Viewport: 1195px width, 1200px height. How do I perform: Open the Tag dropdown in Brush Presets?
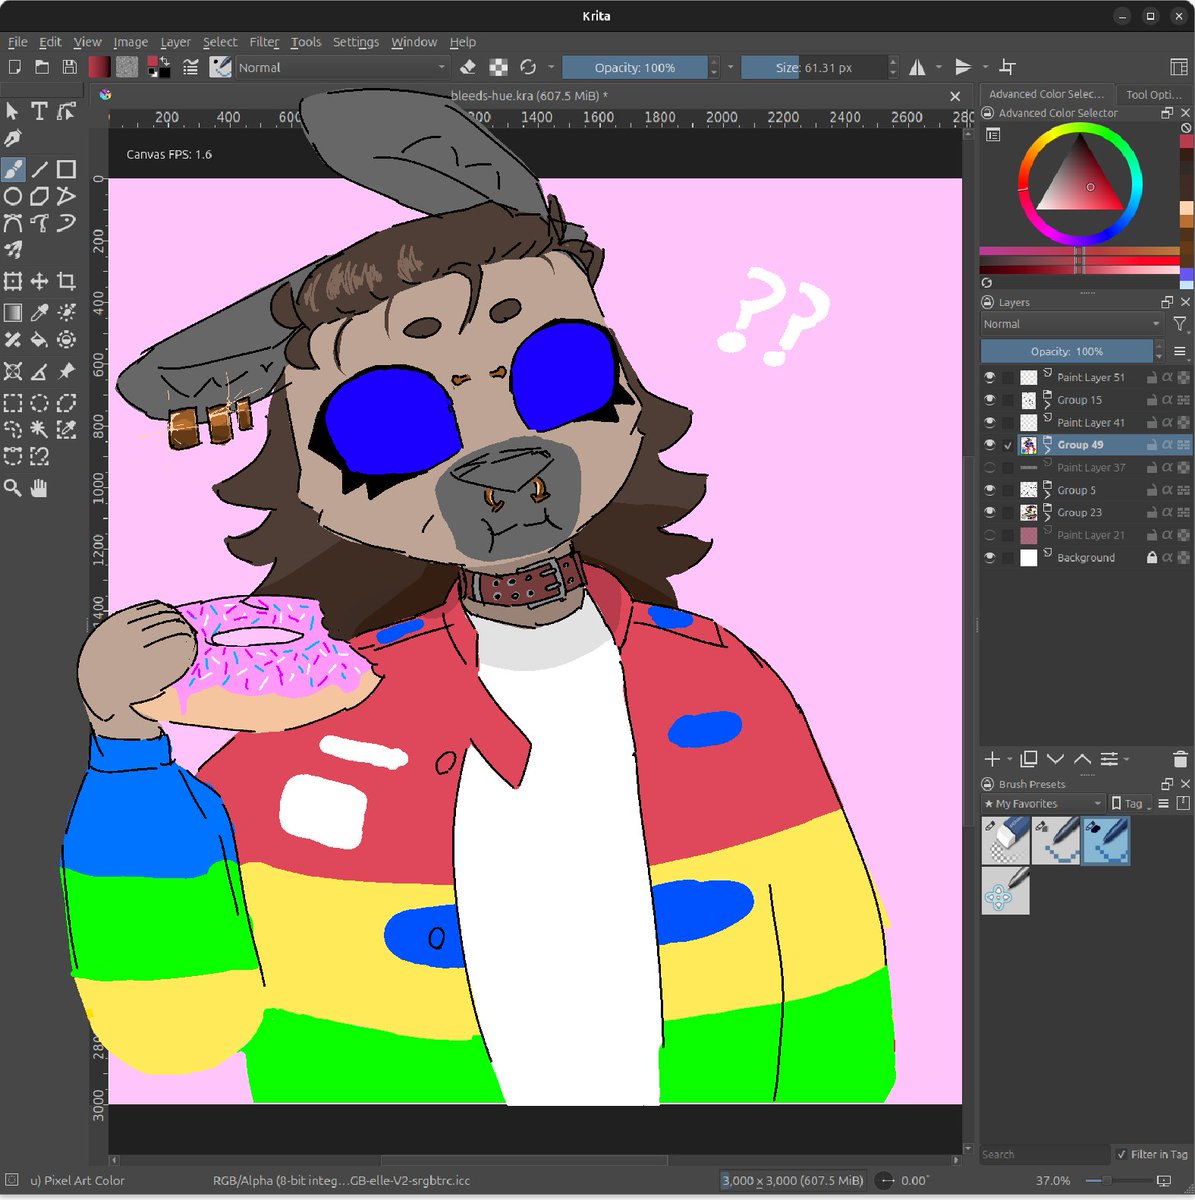pos(1133,803)
